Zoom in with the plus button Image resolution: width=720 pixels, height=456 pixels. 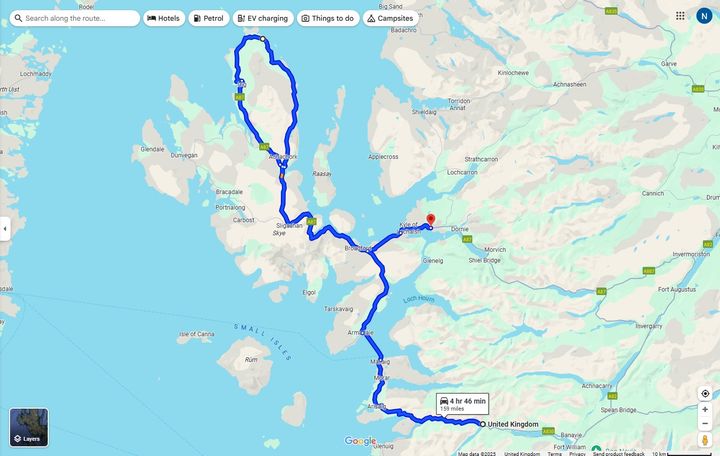[x=705, y=409]
